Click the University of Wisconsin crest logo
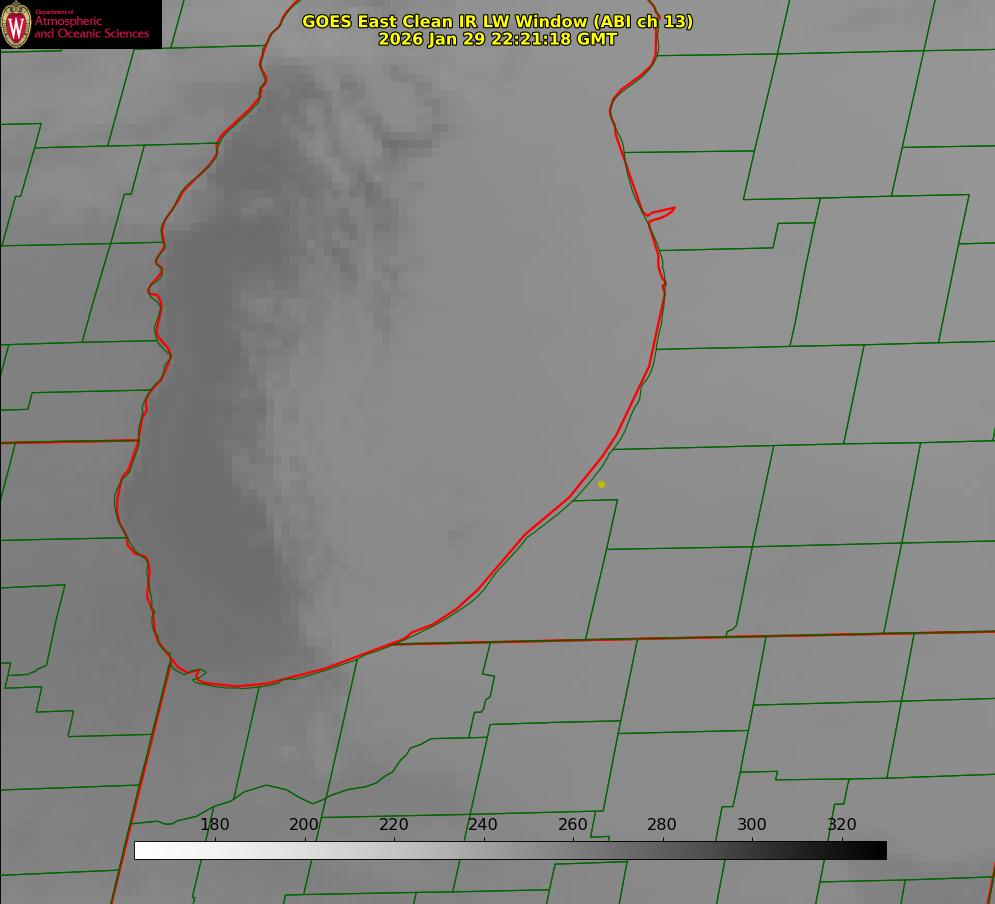Viewport: 995px width, 904px height. pyautogui.click(x=16, y=24)
